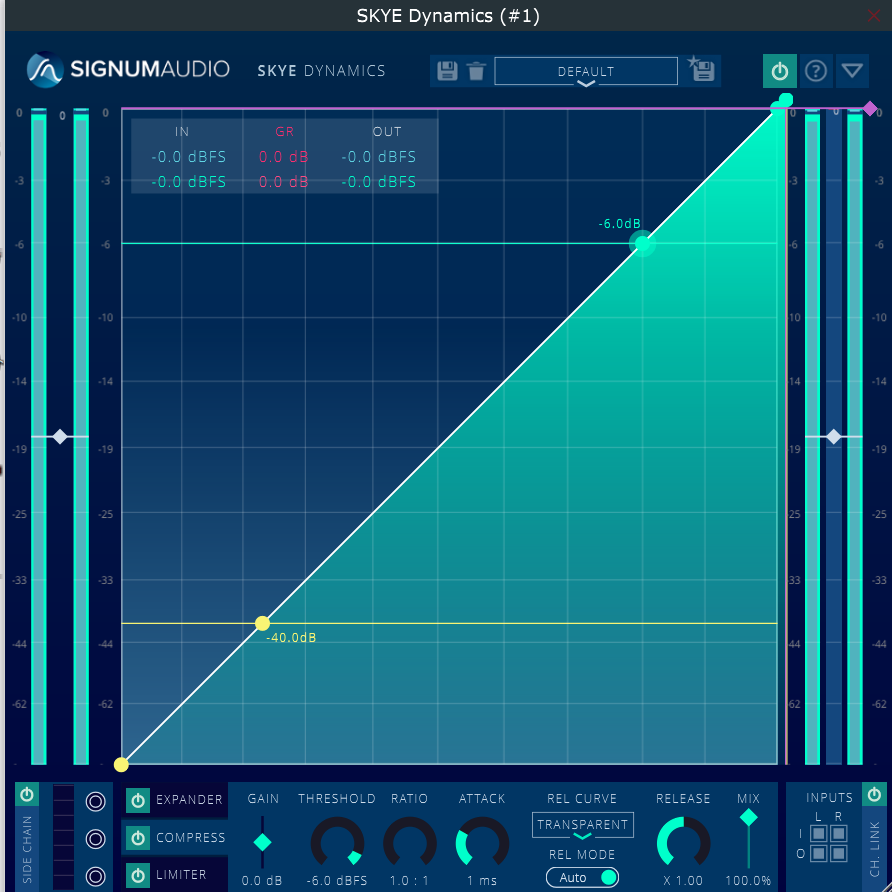Image resolution: width=892 pixels, height=892 pixels.
Task: Click the OUT column header in readout
Action: point(387,131)
